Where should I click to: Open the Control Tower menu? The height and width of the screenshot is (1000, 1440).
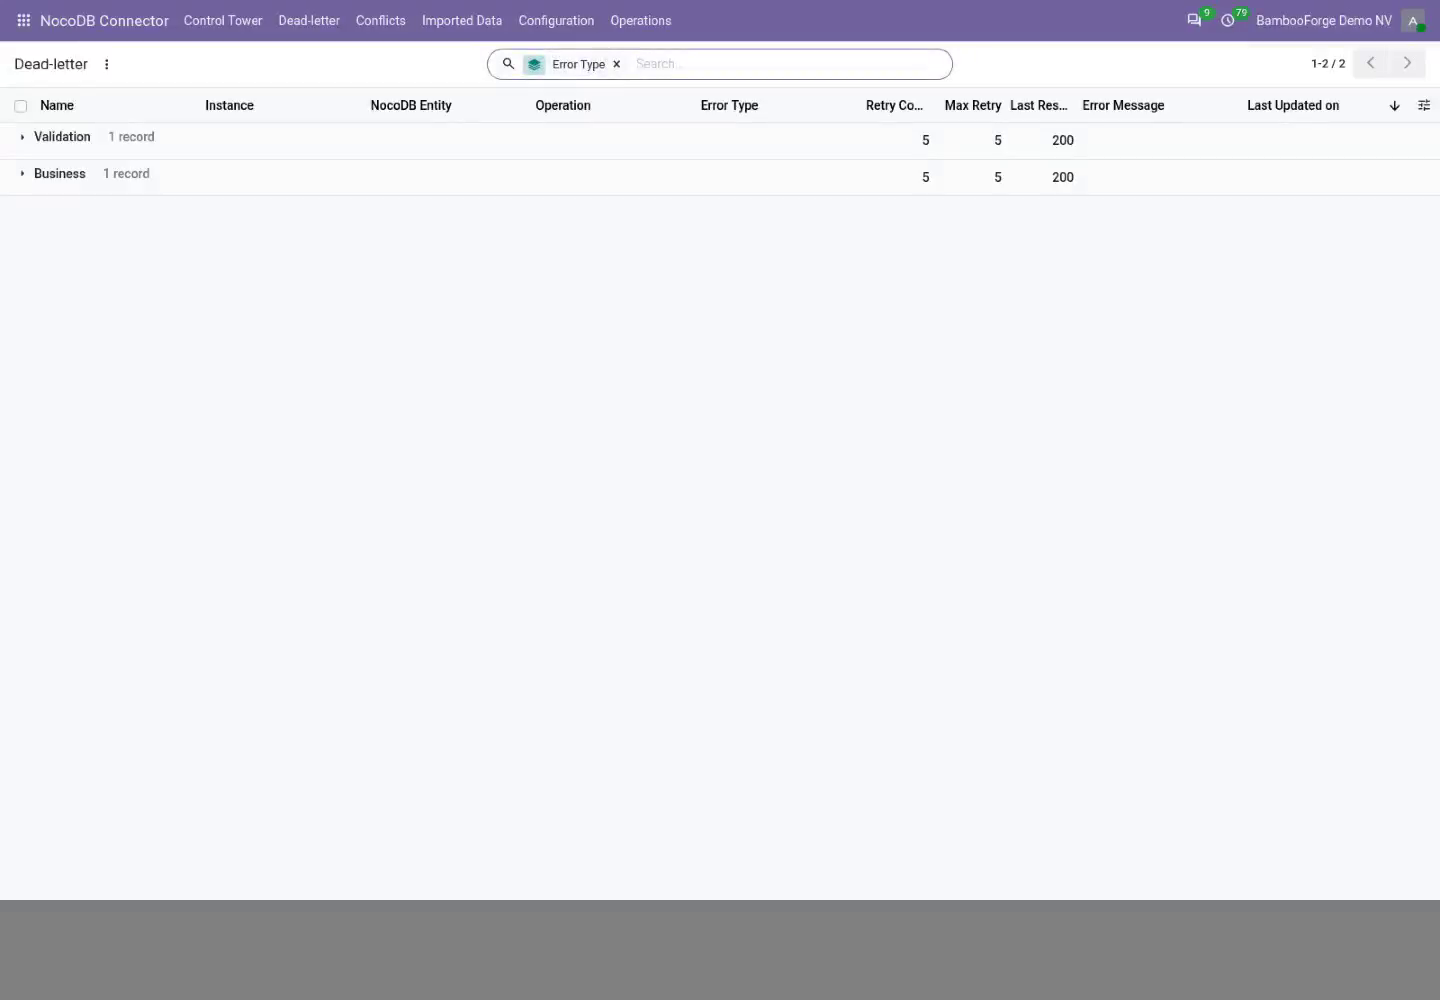point(223,20)
